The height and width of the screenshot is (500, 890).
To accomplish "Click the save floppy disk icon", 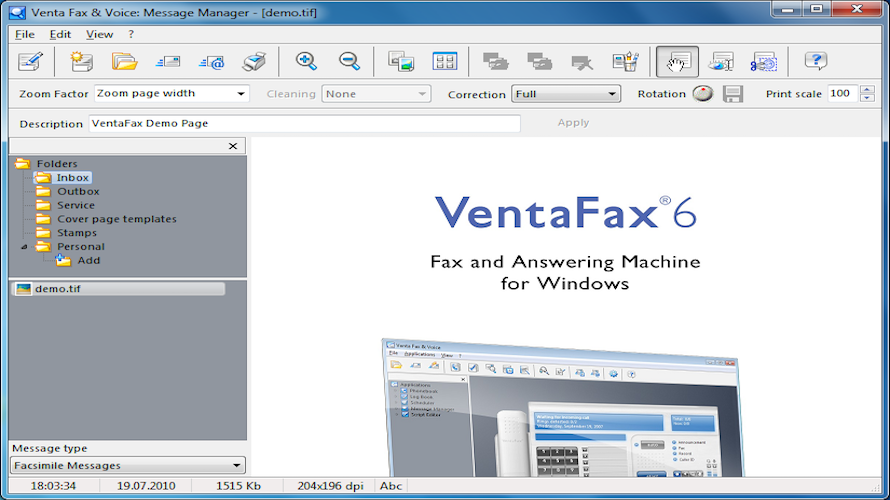I will 733,94.
